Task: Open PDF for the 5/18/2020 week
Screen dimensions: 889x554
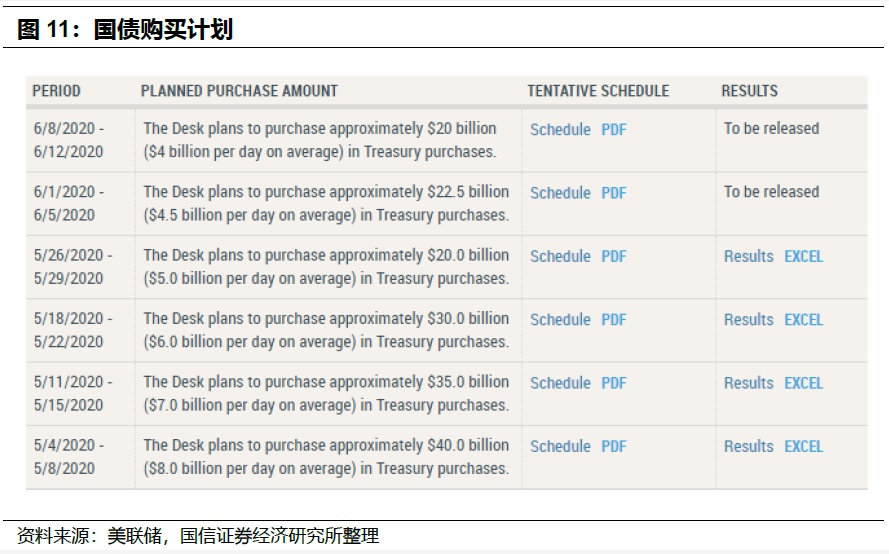Action: tap(614, 320)
